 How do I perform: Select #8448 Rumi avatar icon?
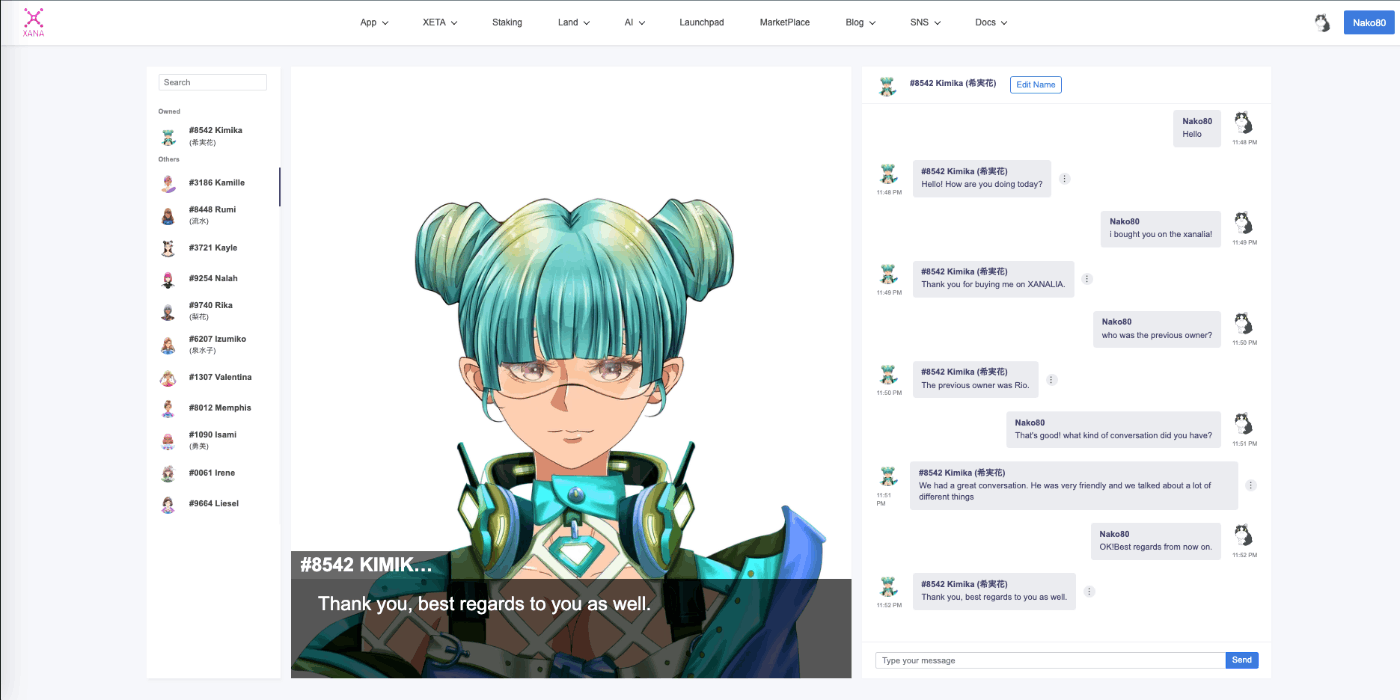[x=168, y=215]
